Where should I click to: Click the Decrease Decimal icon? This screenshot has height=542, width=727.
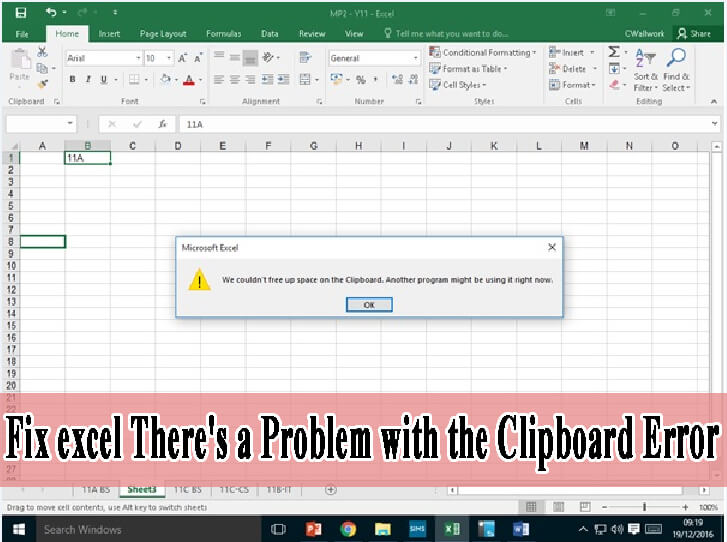414,79
